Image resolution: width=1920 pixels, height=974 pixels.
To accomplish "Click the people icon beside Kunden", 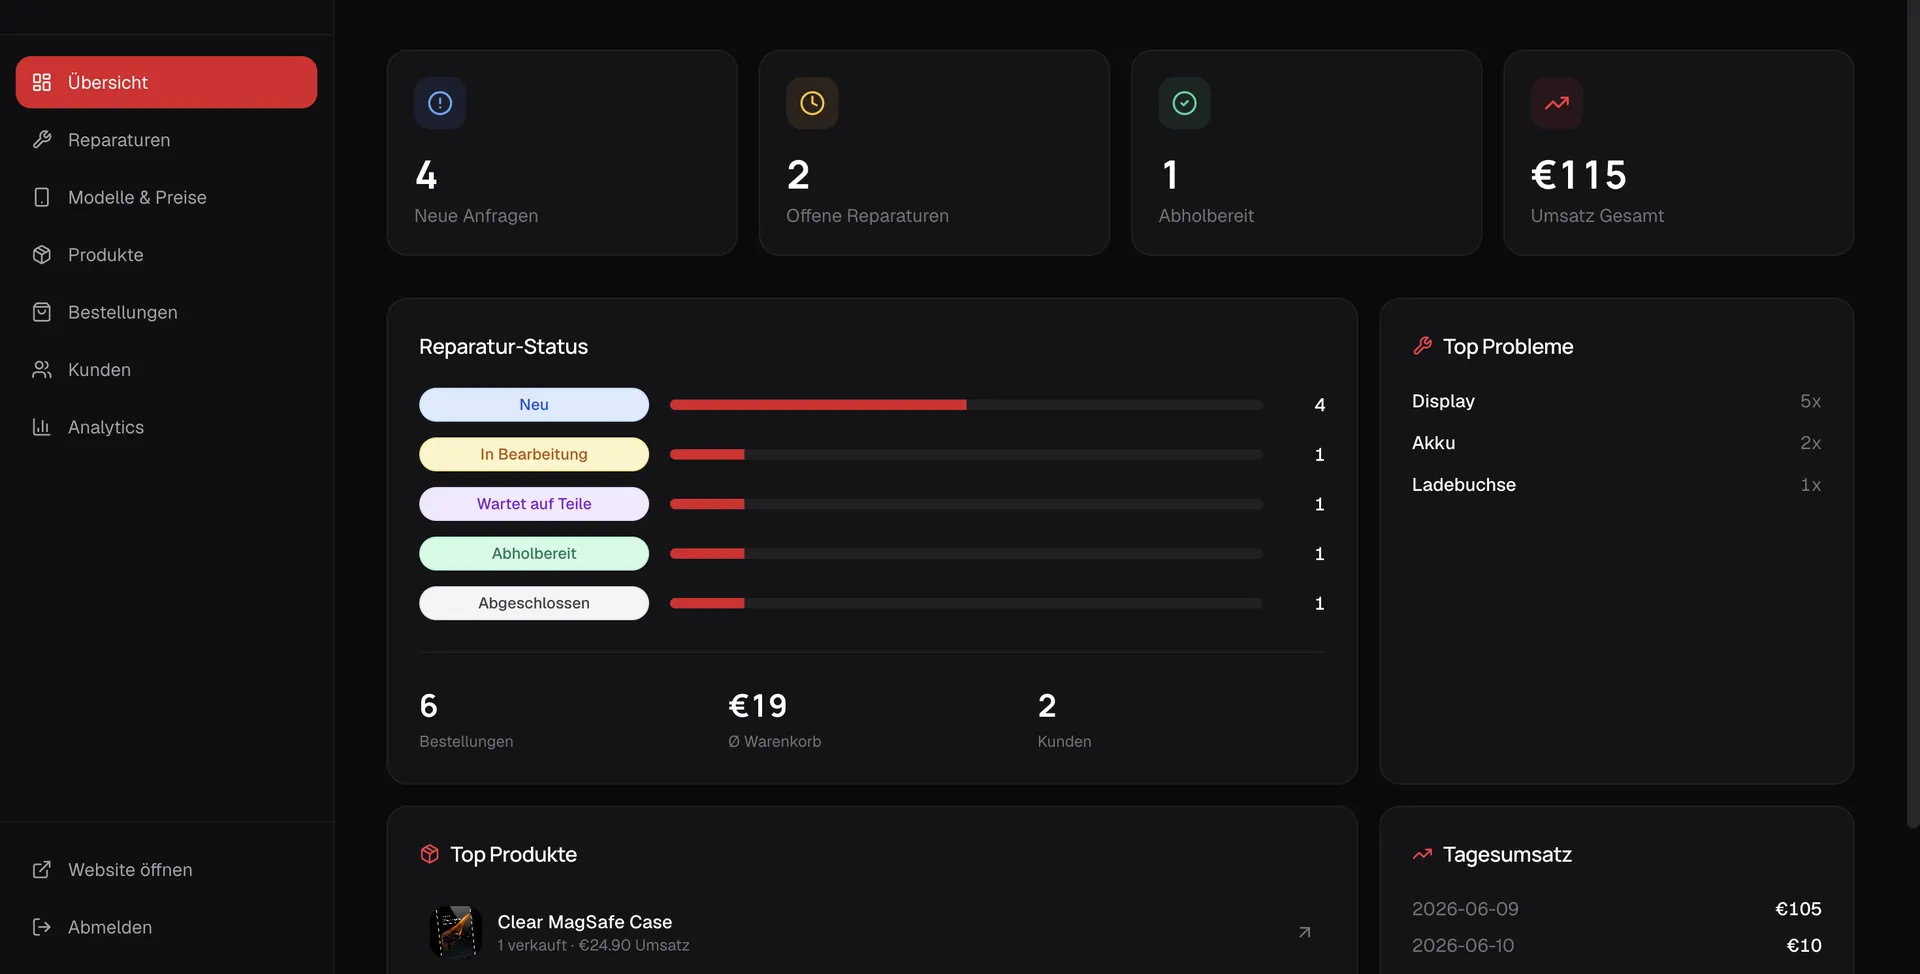I will pos(42,370).
